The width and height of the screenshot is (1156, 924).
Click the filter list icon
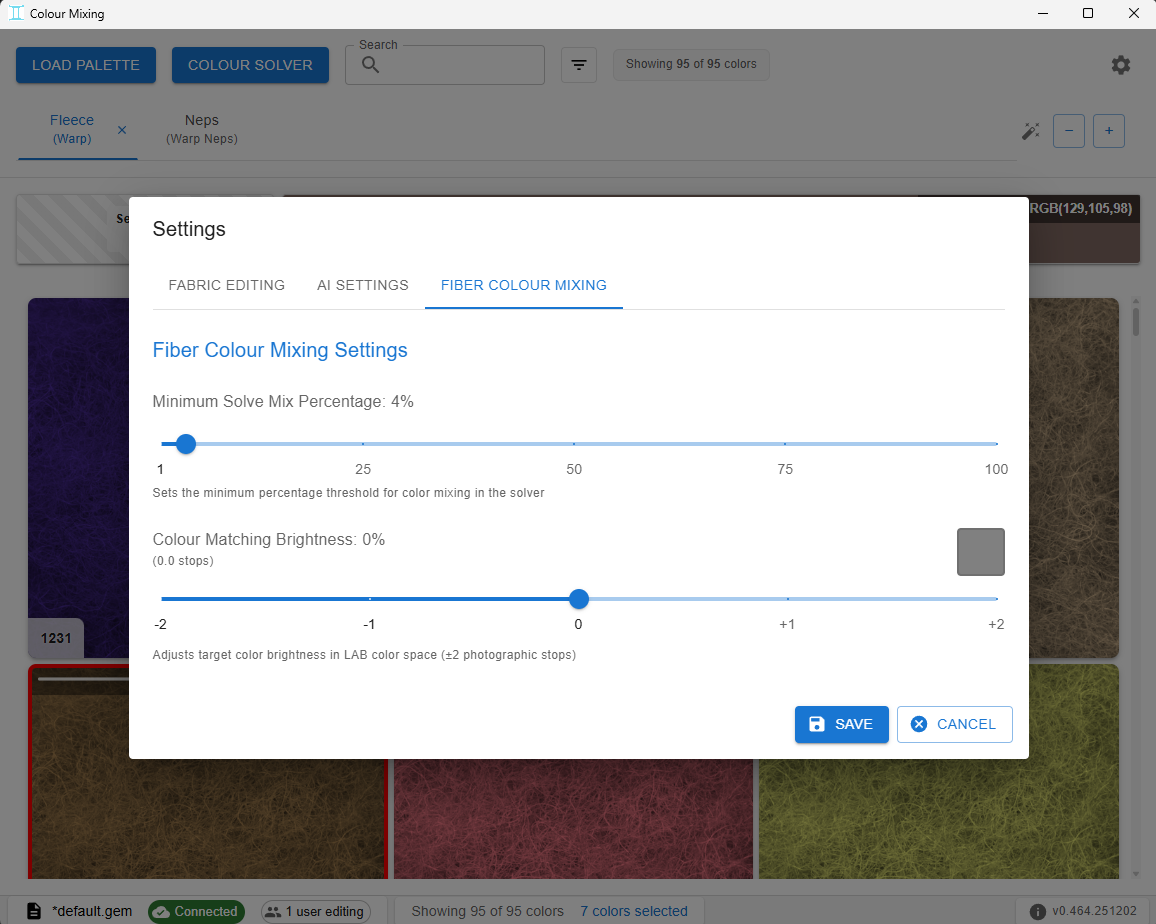pos(579,65)
